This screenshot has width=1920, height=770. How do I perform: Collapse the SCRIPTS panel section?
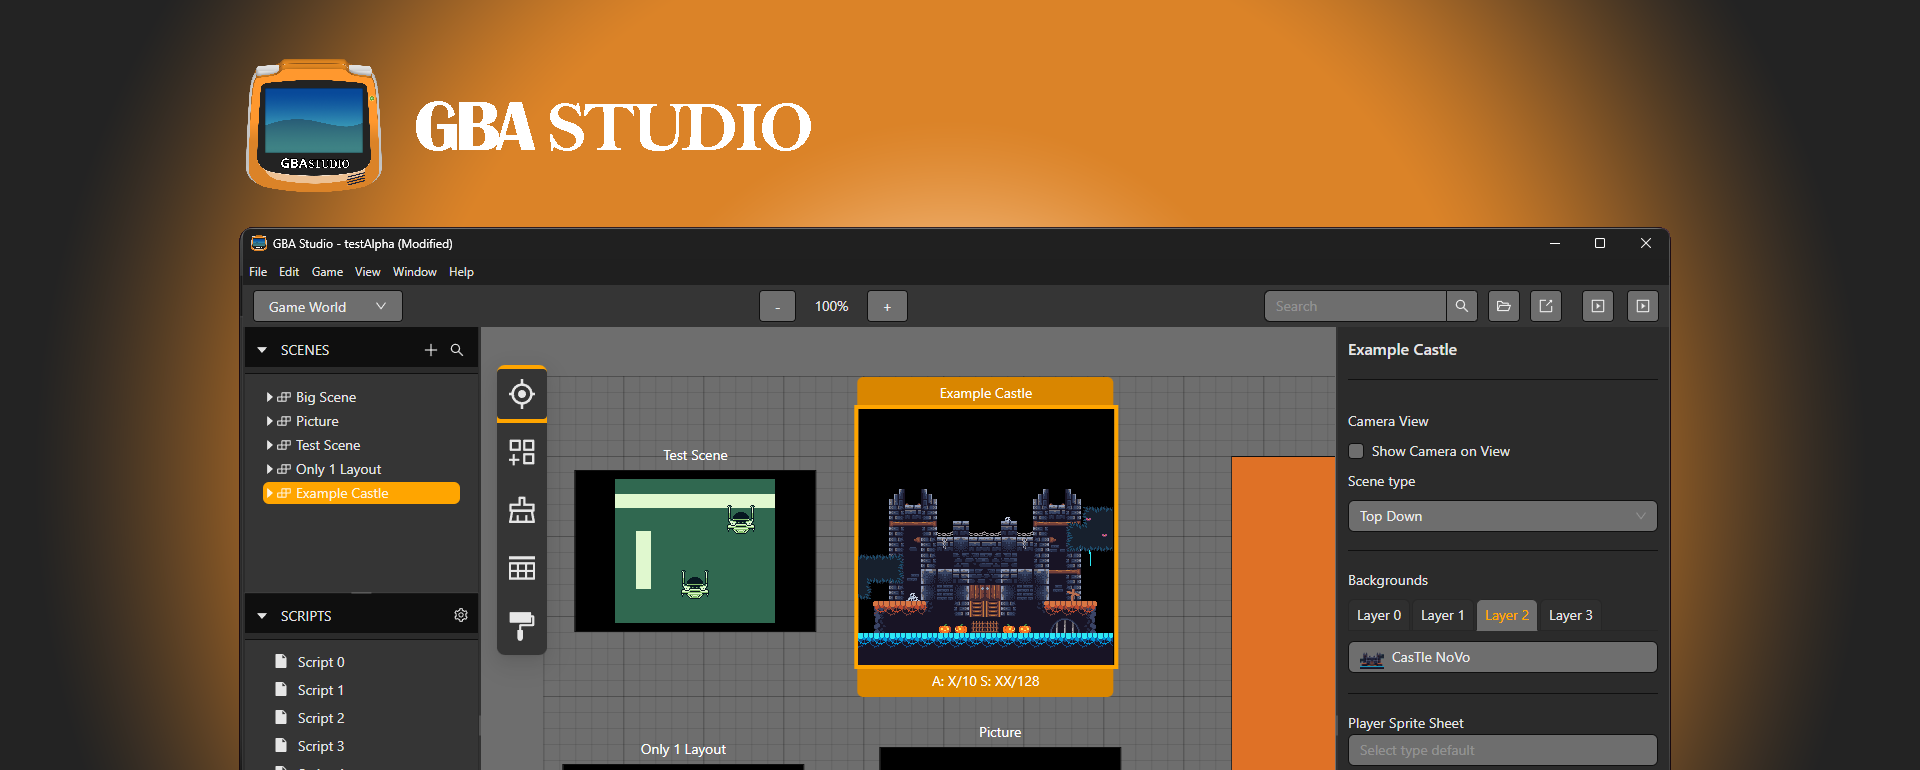coord(262,616)
